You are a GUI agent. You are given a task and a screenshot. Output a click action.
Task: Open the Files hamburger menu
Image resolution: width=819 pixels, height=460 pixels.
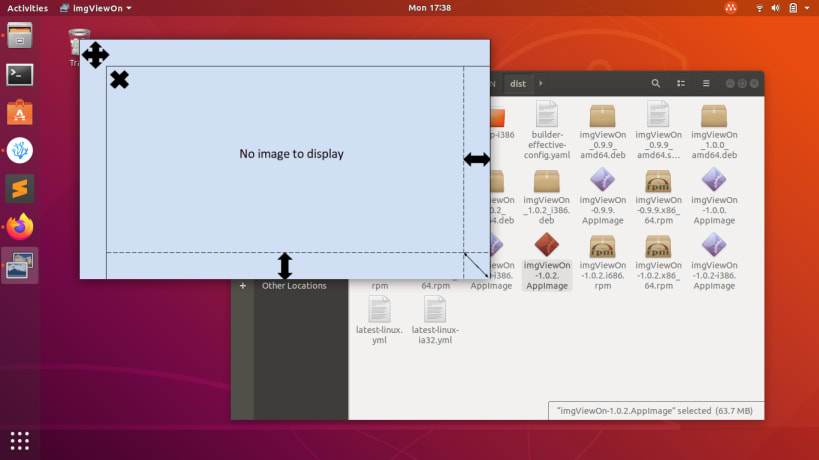click(706, 84)
